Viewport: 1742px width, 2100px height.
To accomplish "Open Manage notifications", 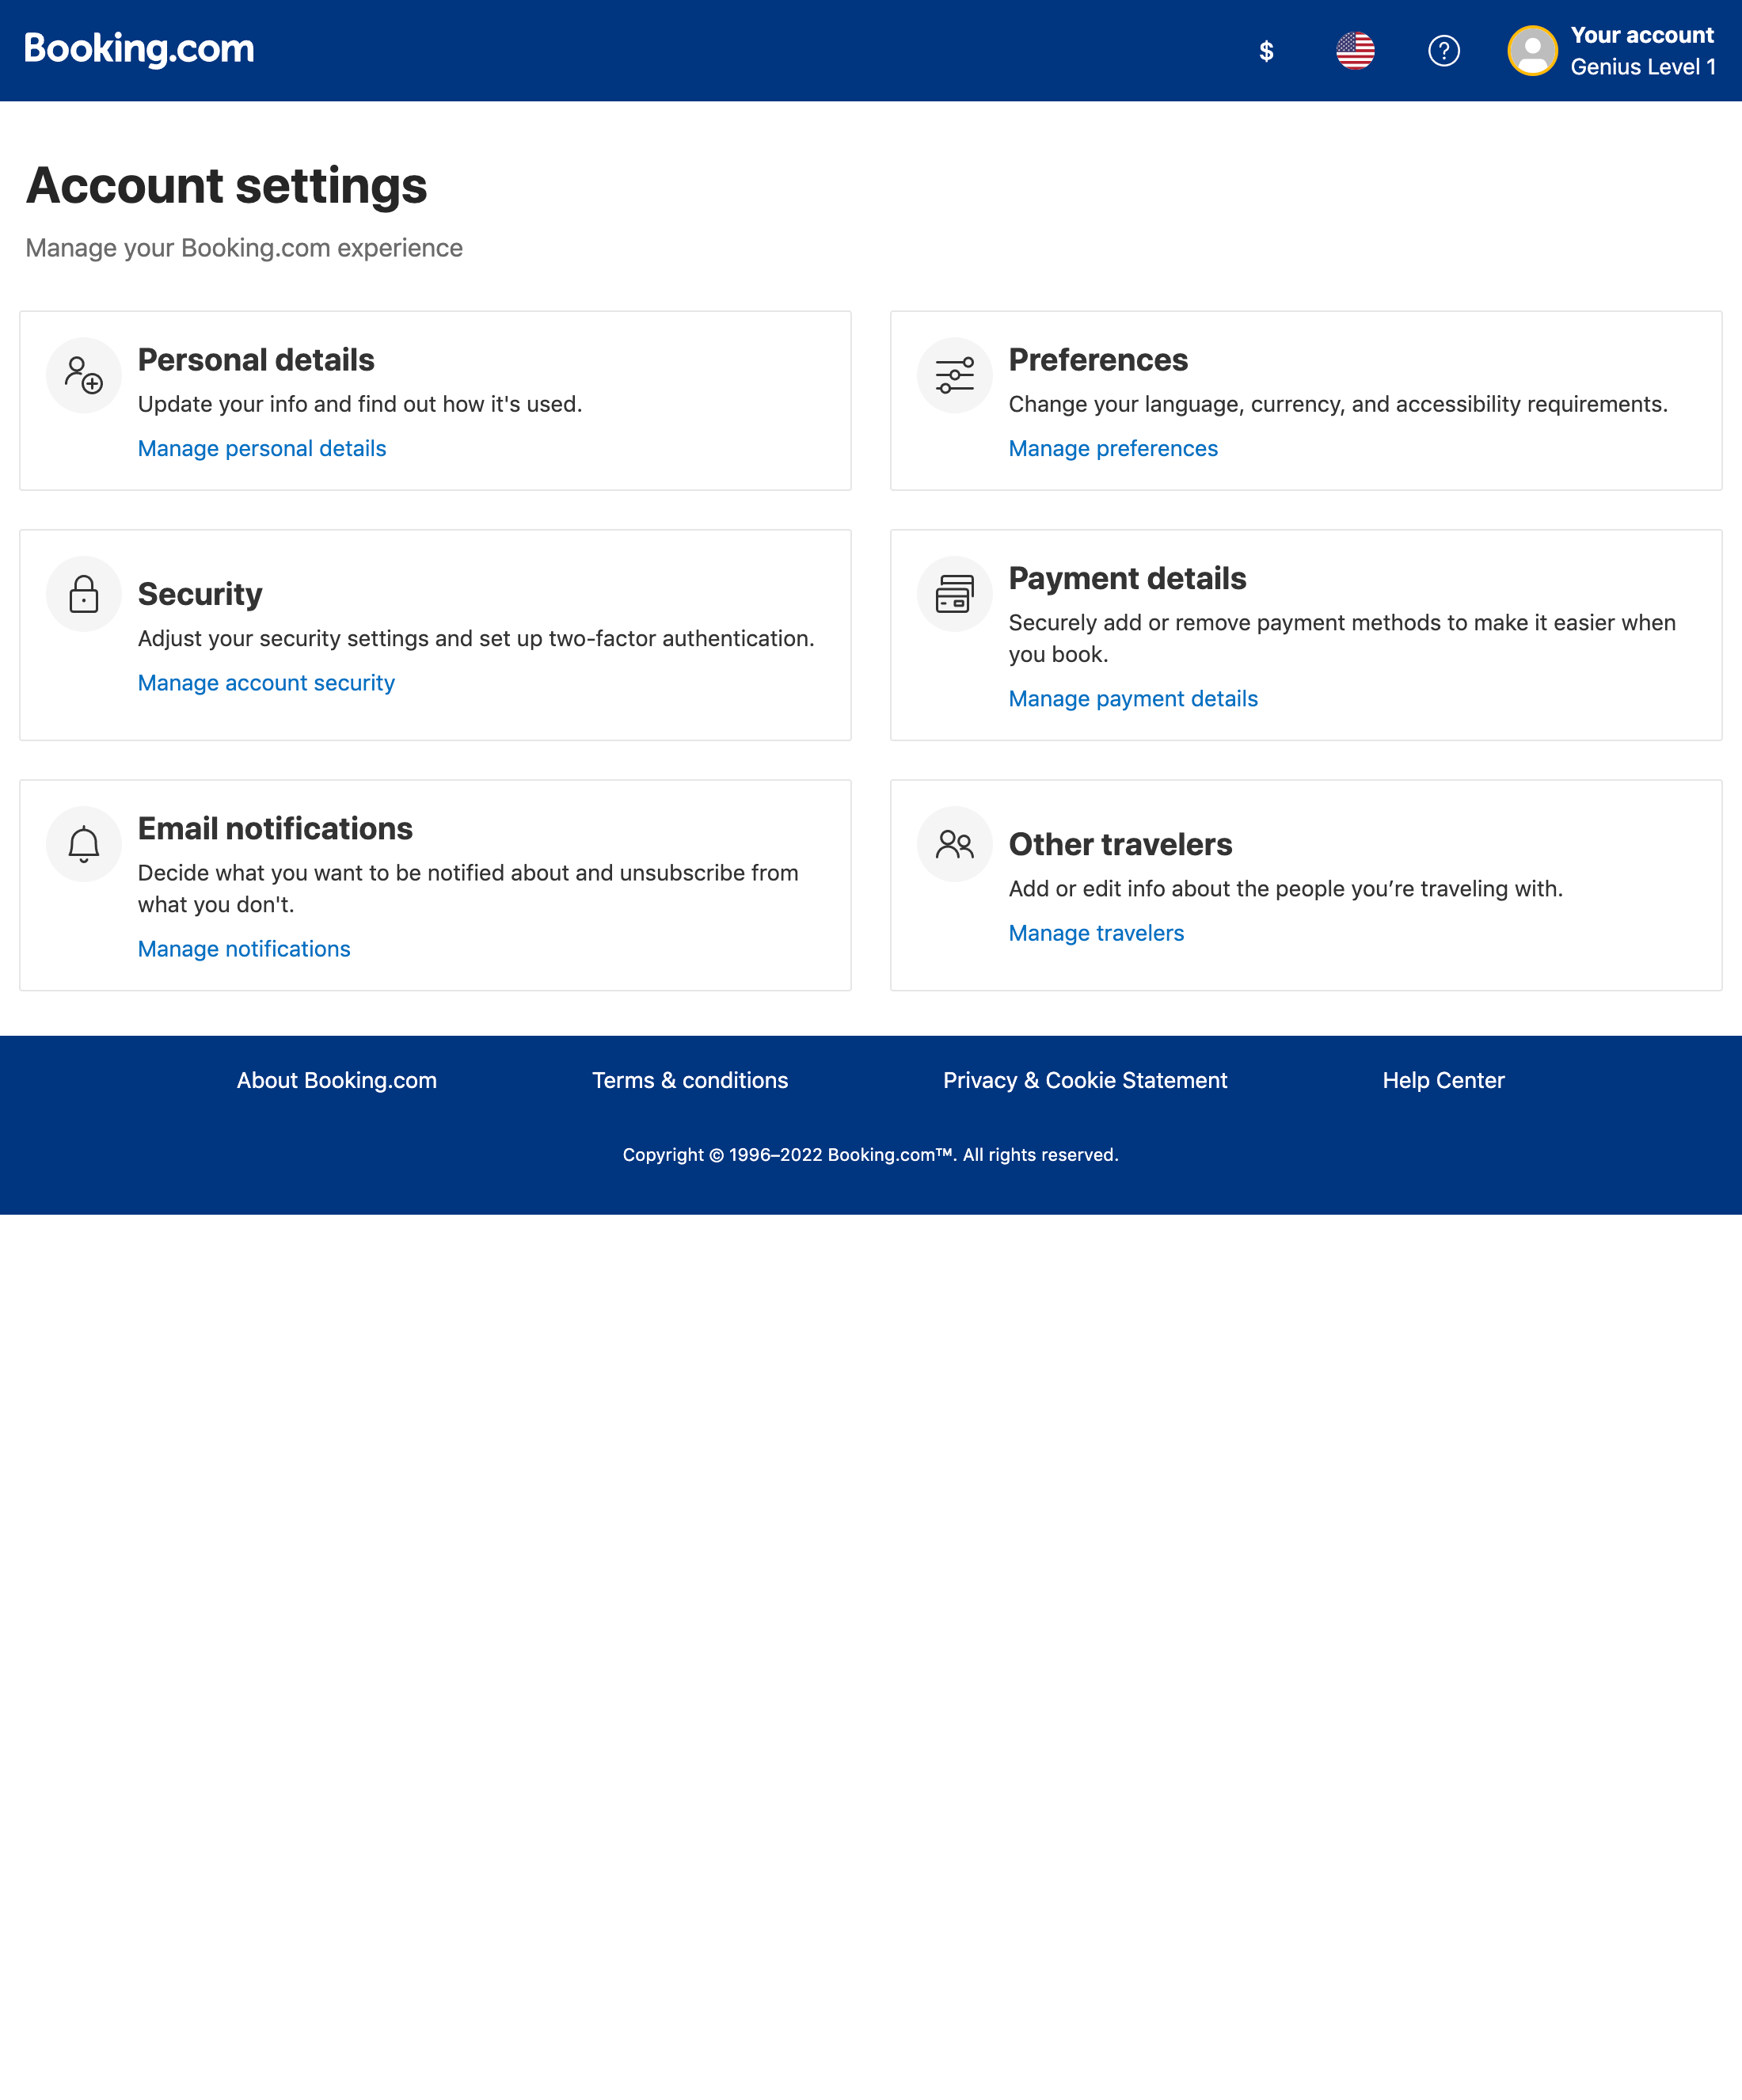I will point(243,948).
